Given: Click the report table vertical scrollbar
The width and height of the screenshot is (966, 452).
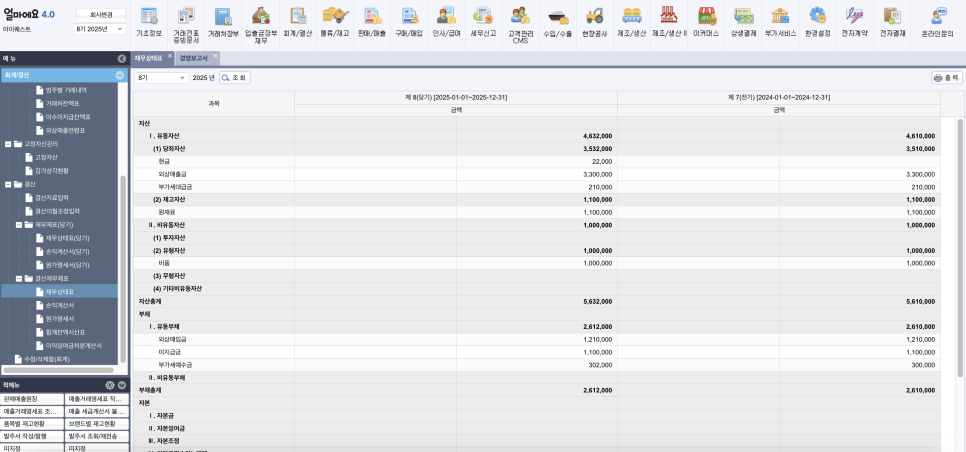Looking at the screenshot, I should pos(962,246).
